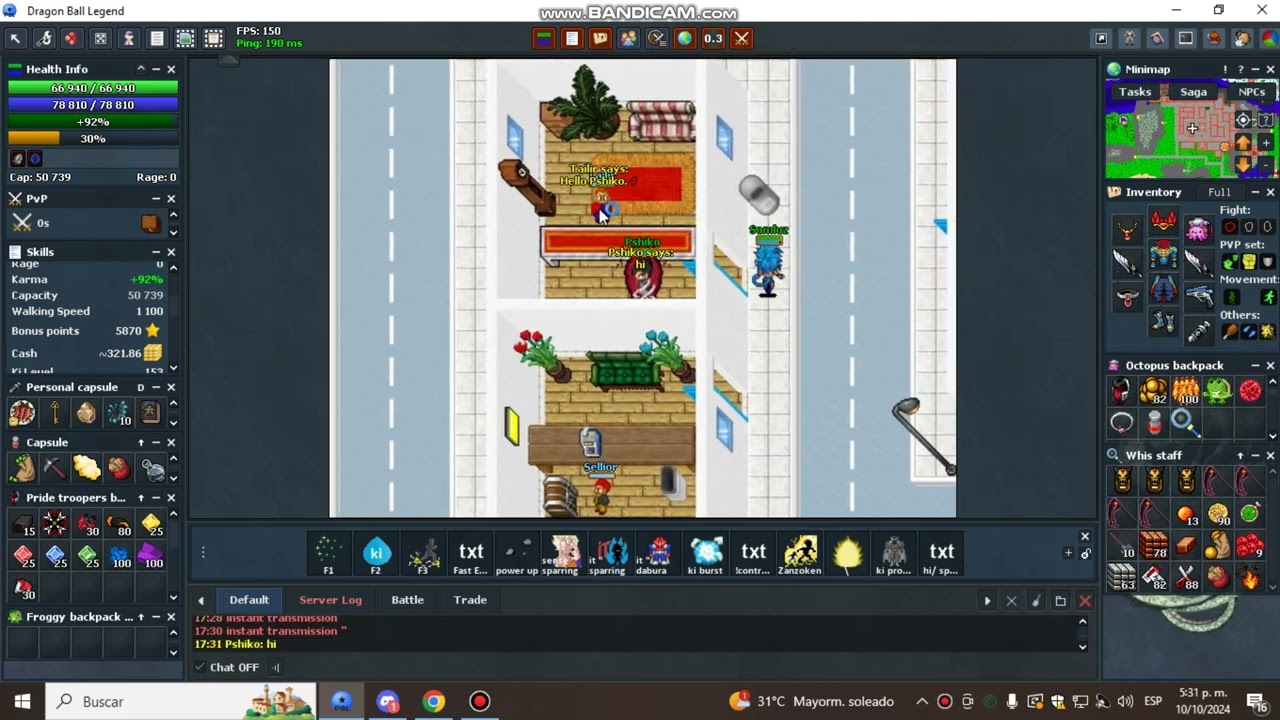Click the orange up arrow on minimap
The width and height of the screenshot is (1280, 720).
(x=1244, y=143)
